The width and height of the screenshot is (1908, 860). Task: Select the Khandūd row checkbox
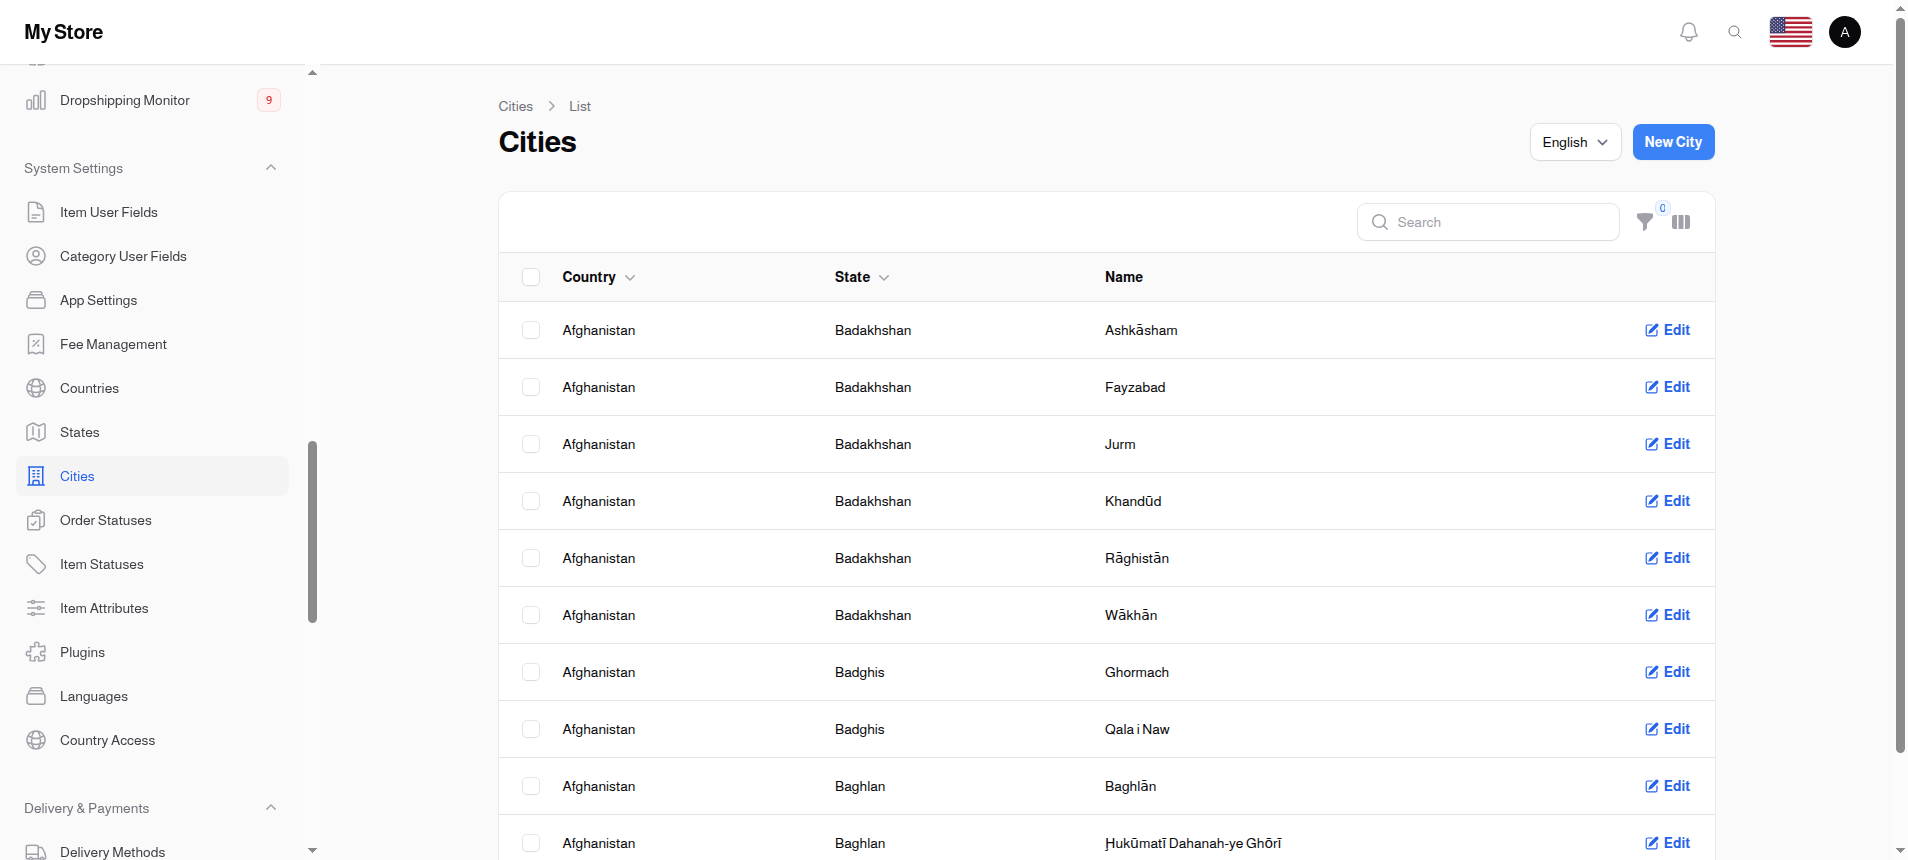coord(531,501)
